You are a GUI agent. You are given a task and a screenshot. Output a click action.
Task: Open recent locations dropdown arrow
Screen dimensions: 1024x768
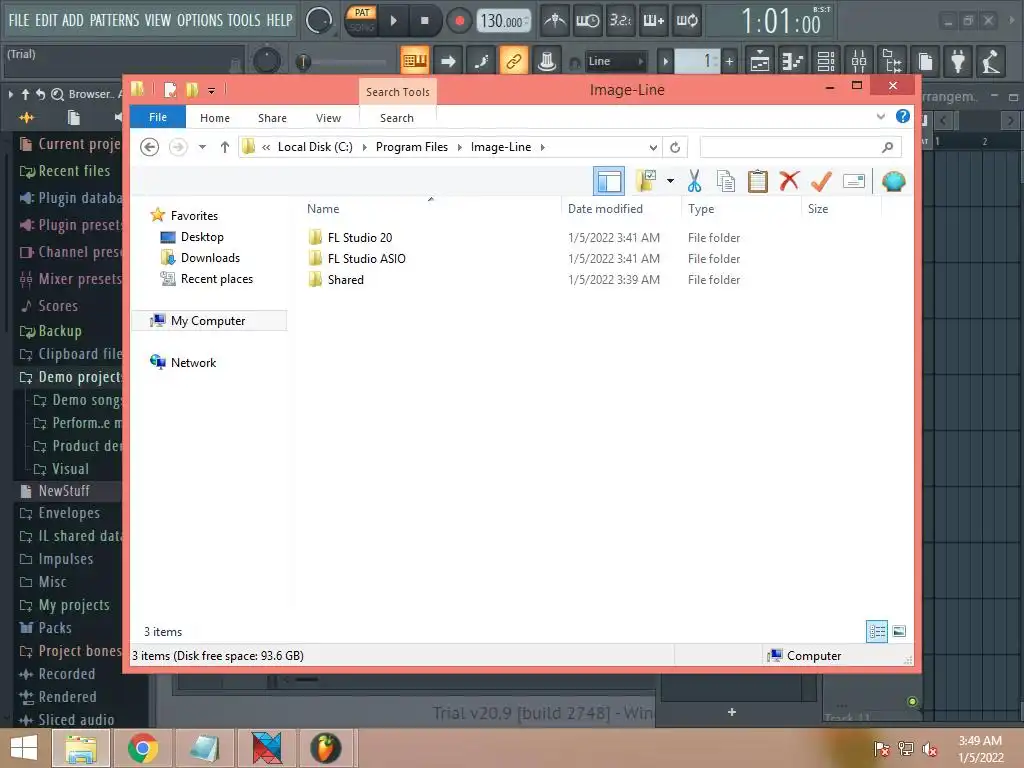point(202,147)
